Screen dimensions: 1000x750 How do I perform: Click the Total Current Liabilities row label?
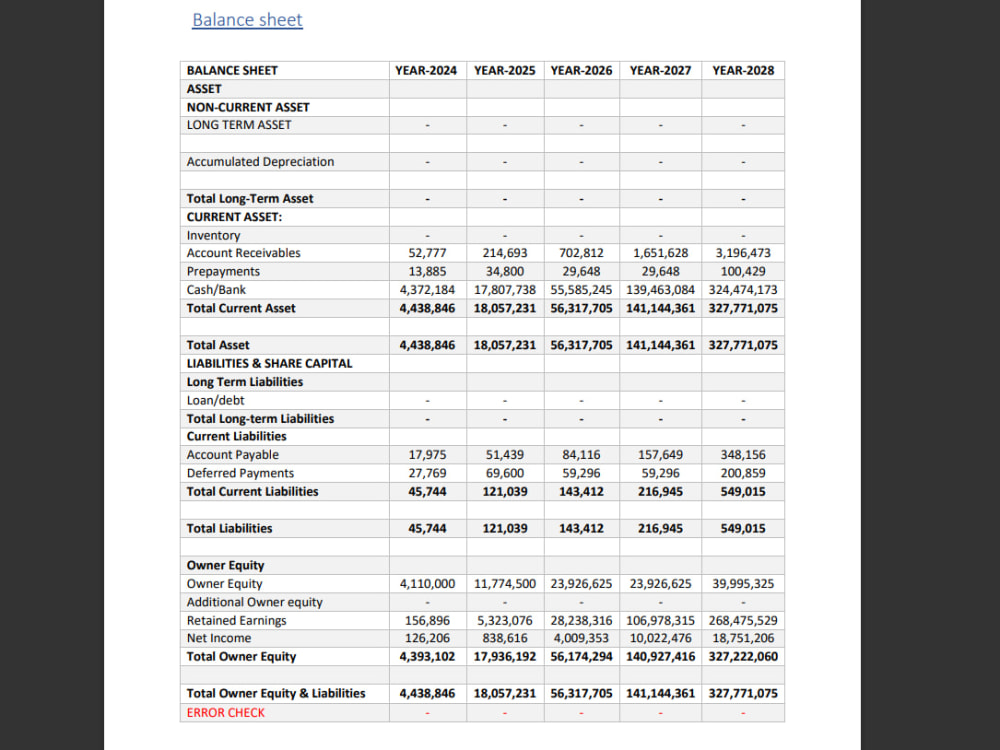[253, 492]
